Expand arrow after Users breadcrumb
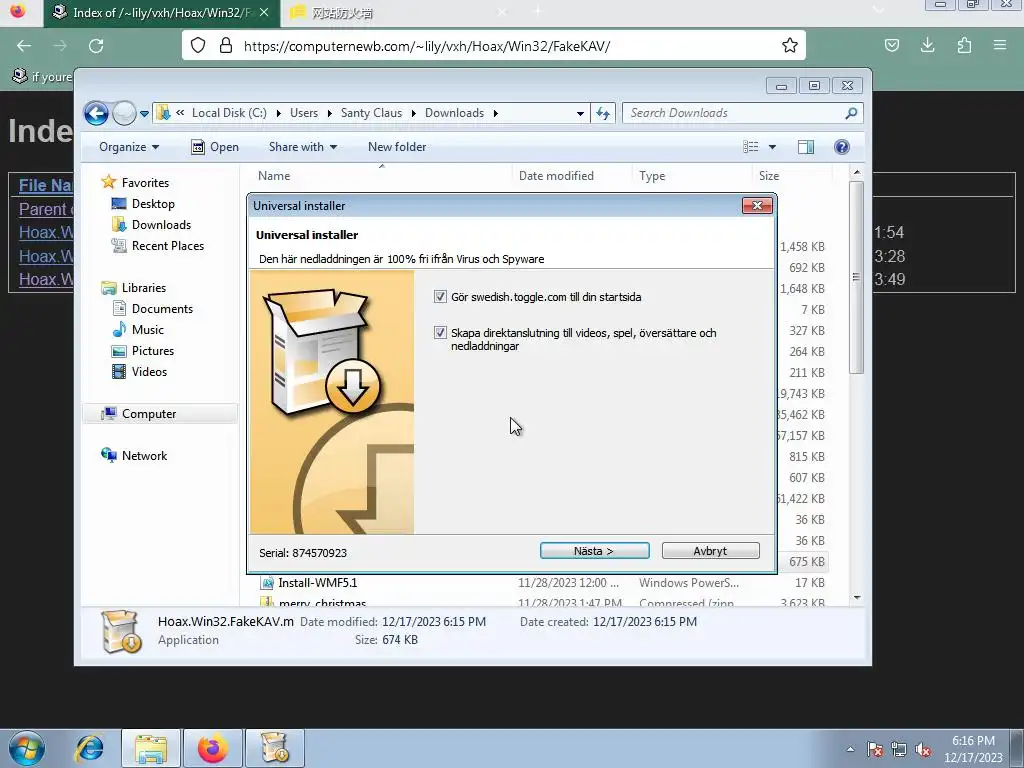1024x768 pixels. [330, 114]
